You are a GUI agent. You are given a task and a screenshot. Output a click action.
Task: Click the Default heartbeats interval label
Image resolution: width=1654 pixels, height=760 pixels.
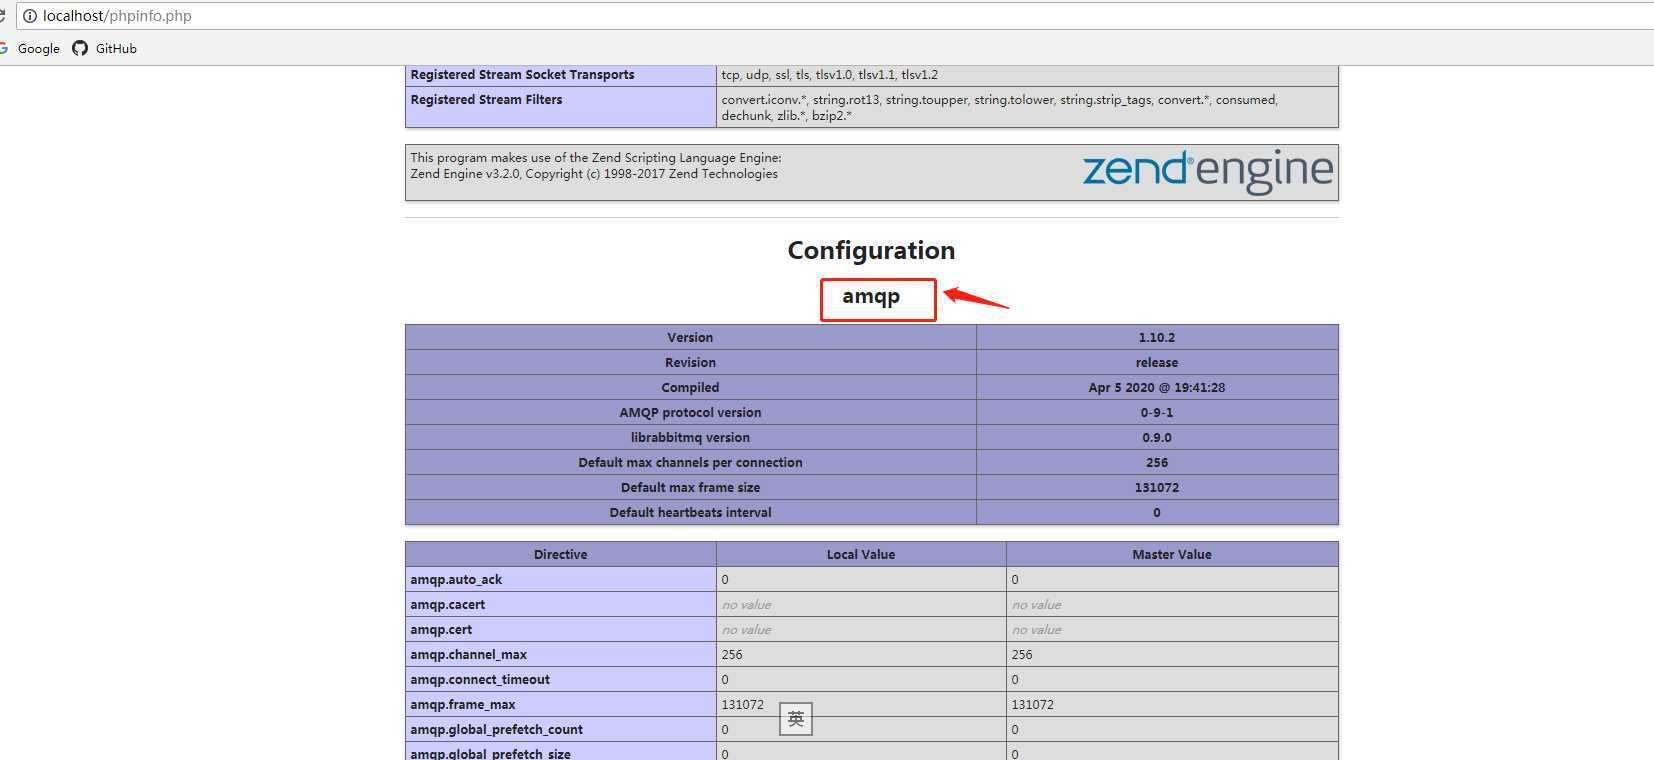pyautogui.click(x=690, y=512)
